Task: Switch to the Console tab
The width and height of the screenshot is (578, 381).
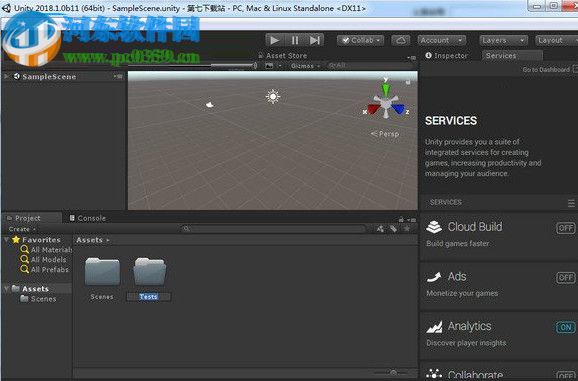Action: tap(88, 218)
